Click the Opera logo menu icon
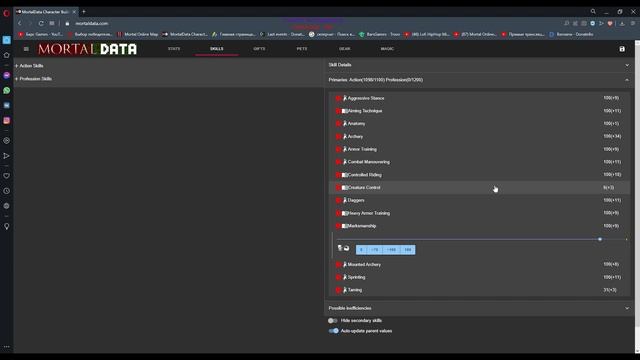640x360 pixels. (x=7, y=13)
